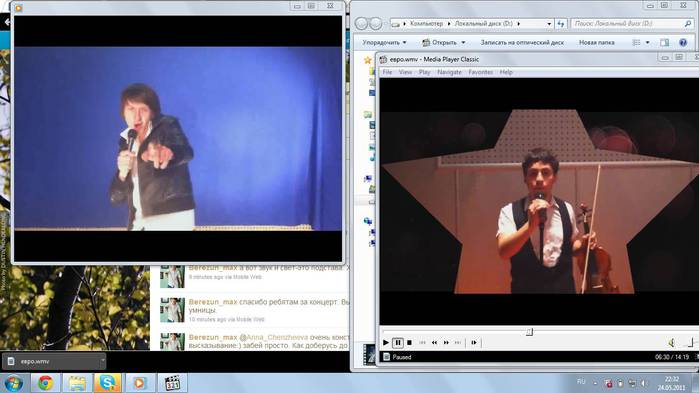Screen dimensions: 699x393
Task: Stop playback with the Stop button
Action: [x=409, y=343]
